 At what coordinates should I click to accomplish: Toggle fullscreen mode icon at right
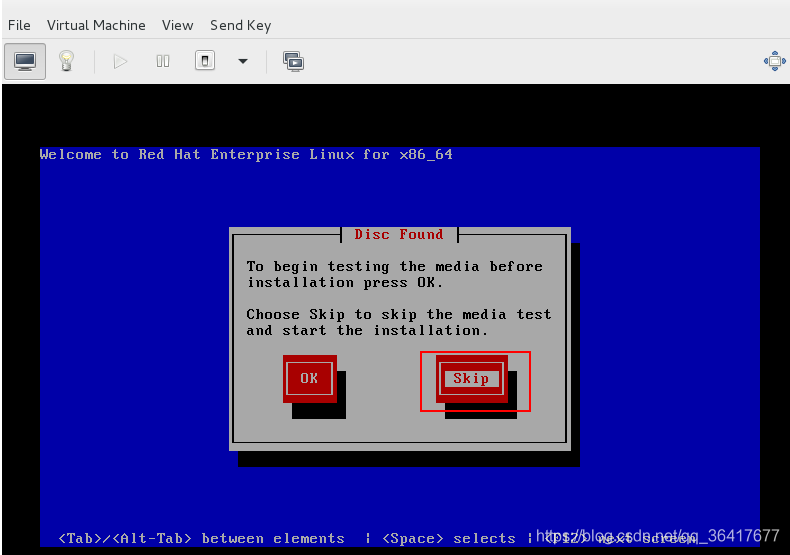(774, 61)
